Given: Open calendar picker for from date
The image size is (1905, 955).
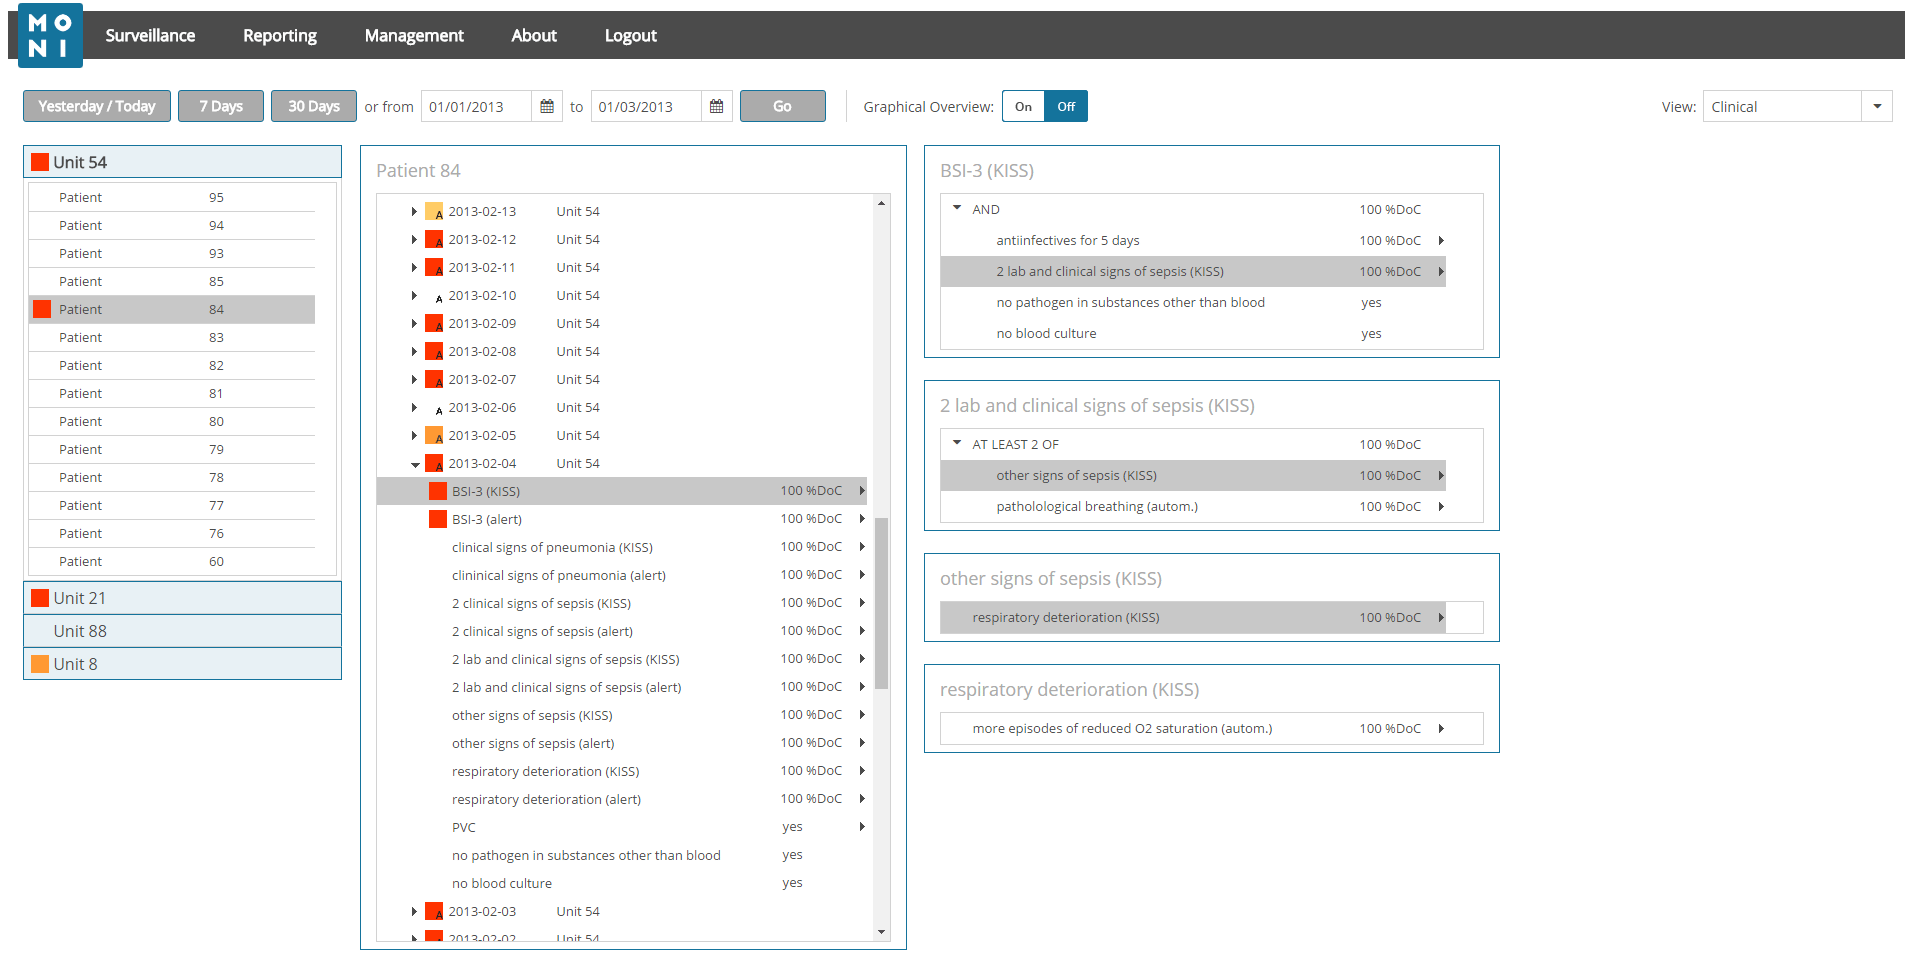Looking at the screenshot, I should coord(547,106).
